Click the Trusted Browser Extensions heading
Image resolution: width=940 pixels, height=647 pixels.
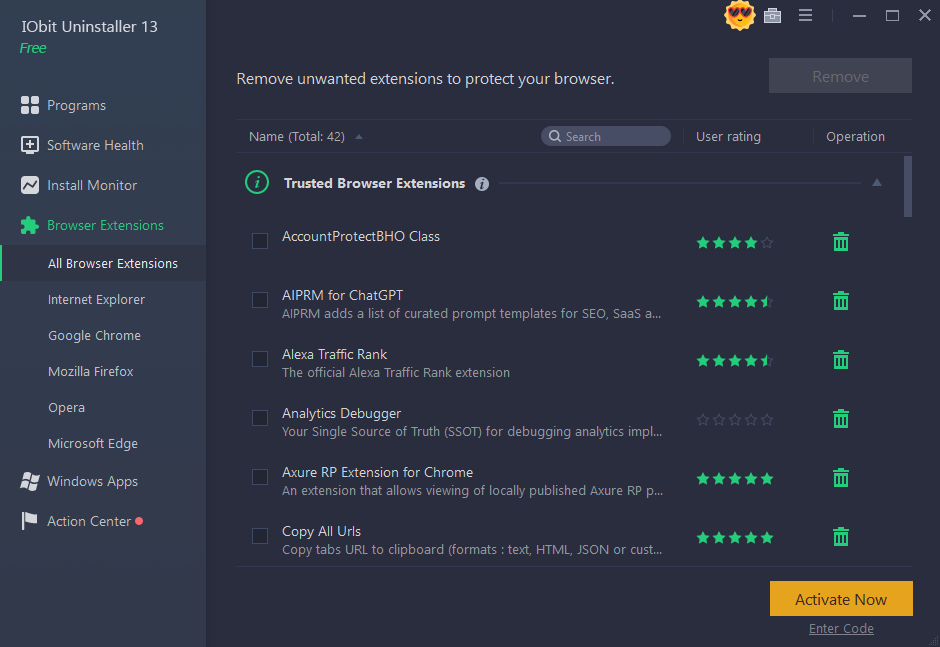click(374, 183)
